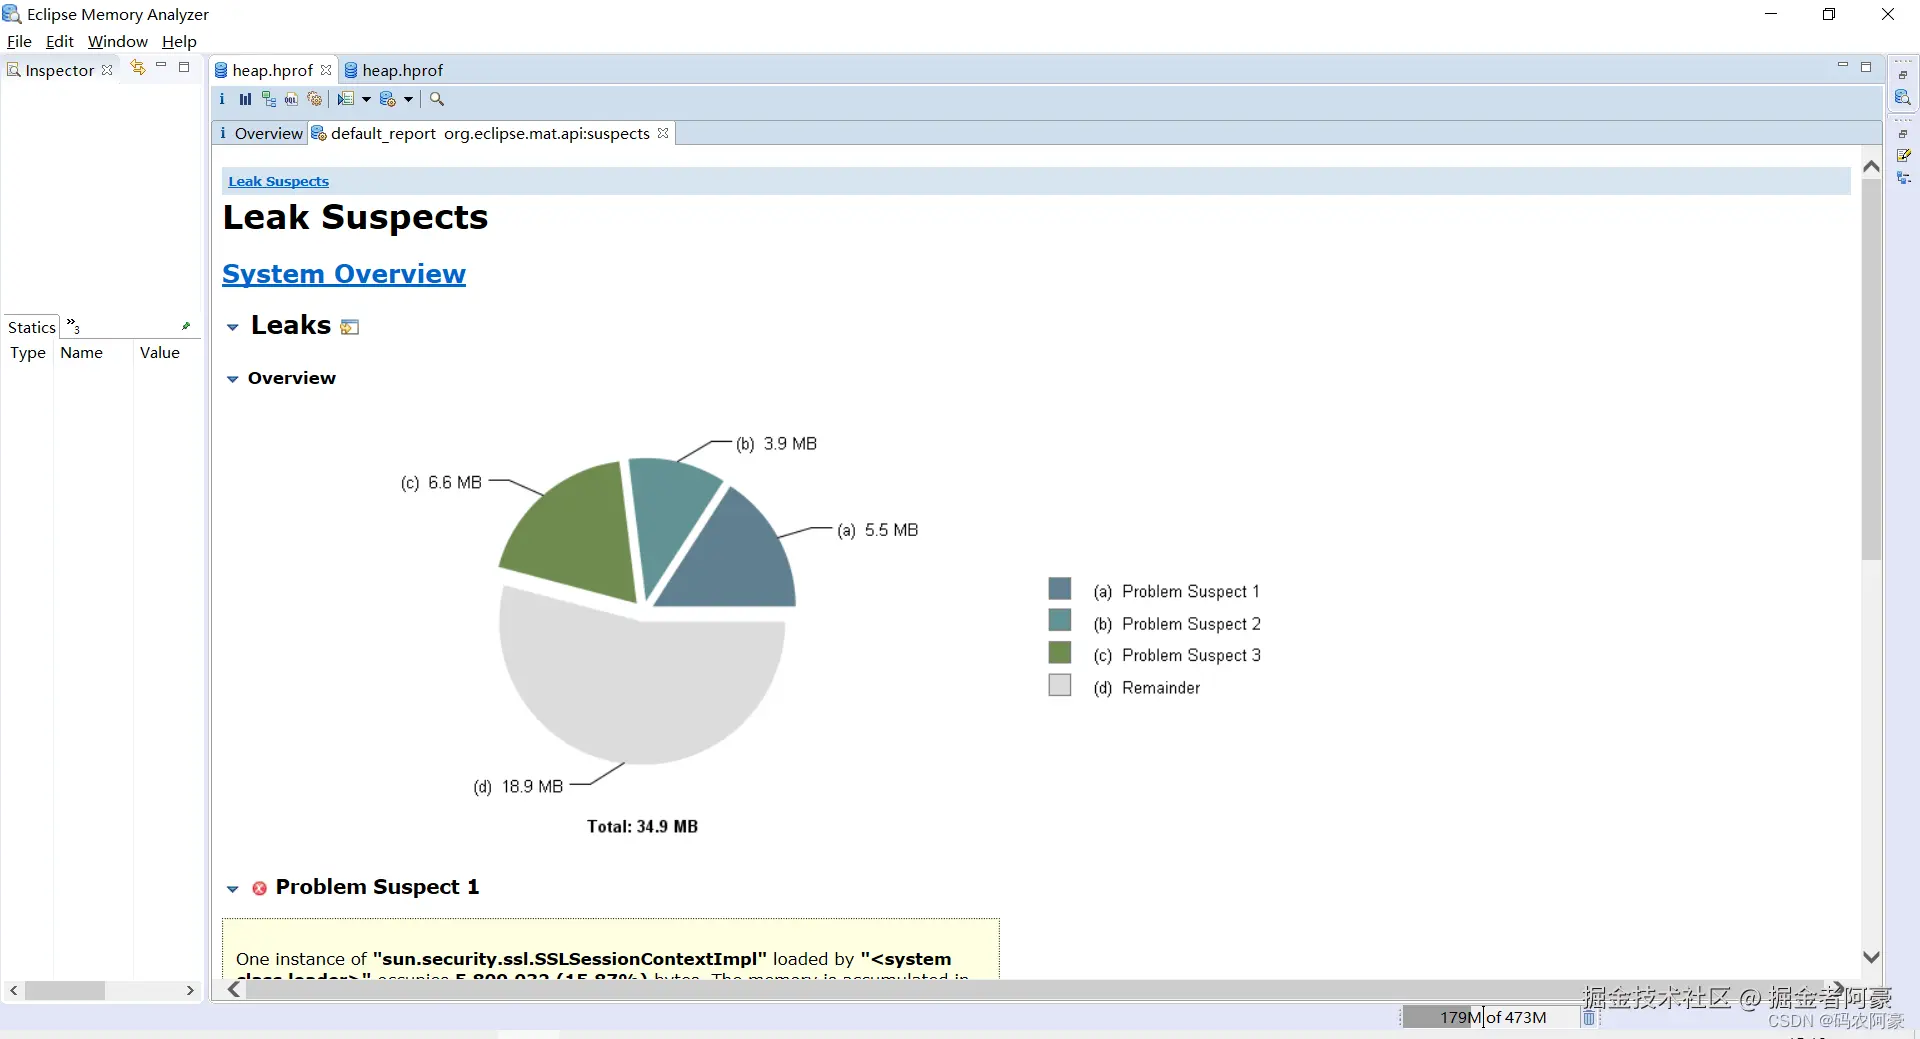This screenshot has width=1920, height=1039.
Task: Open the heap dump overview info icon
Action: [222, 99]
